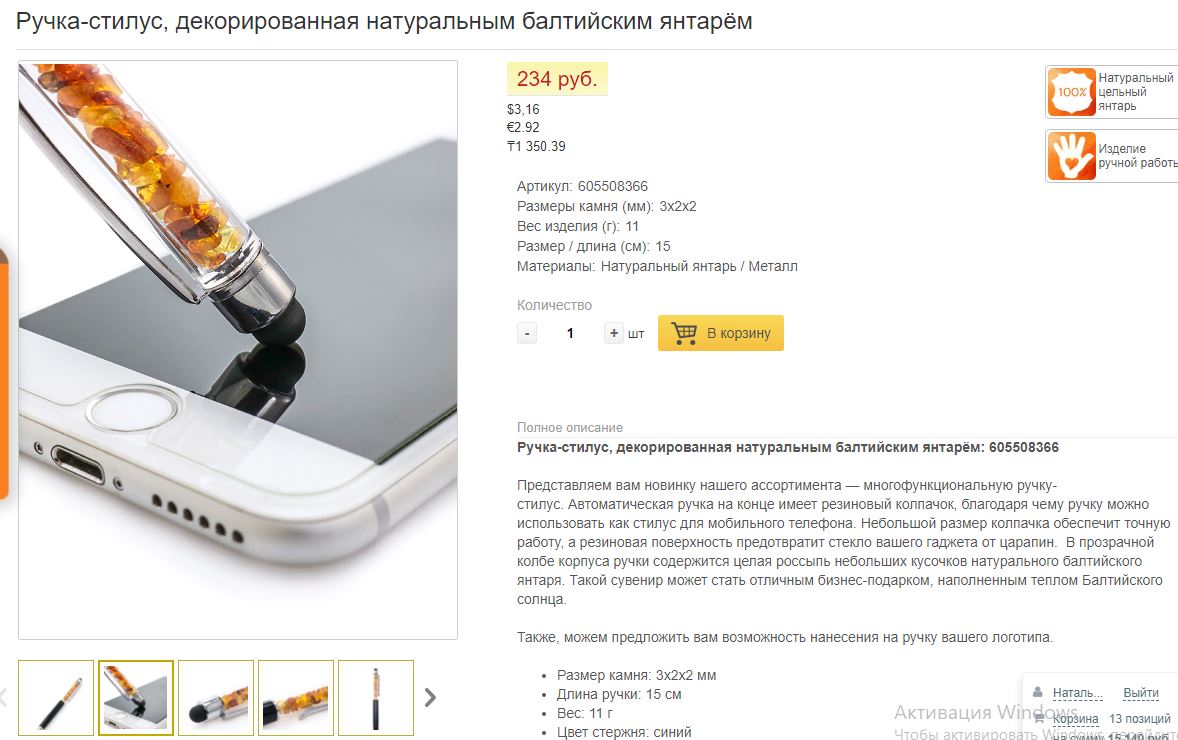Screen dimensions: 1178x740
Task: Open fifth thumbnail of upright pen
Action: coord(376,697)
